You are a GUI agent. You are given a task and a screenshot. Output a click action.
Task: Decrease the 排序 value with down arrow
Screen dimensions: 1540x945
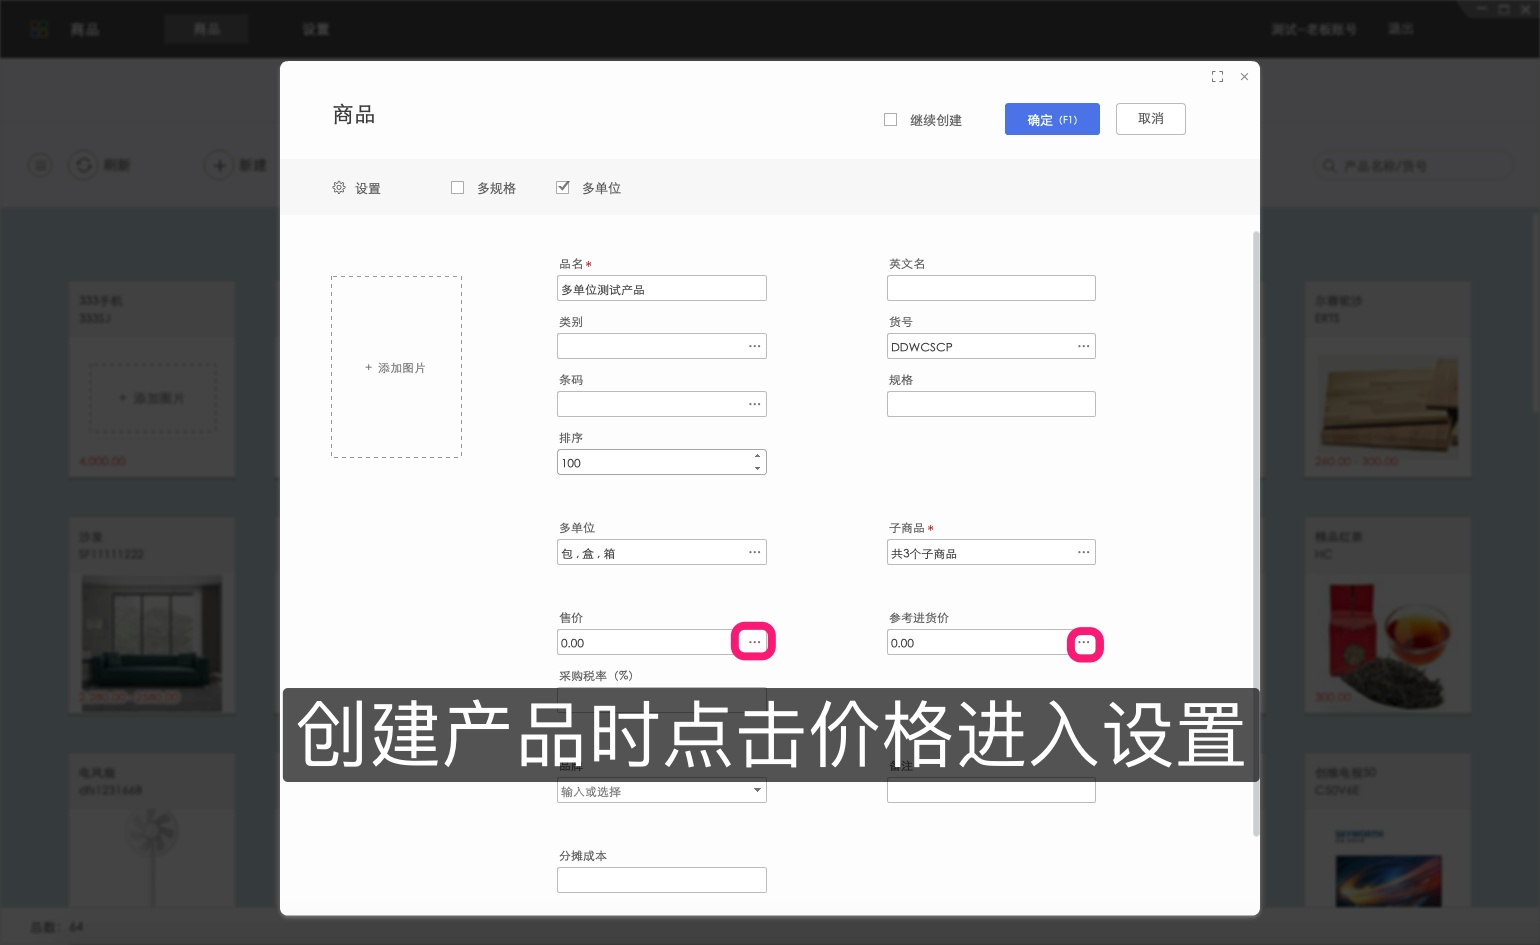click(758, 468)
